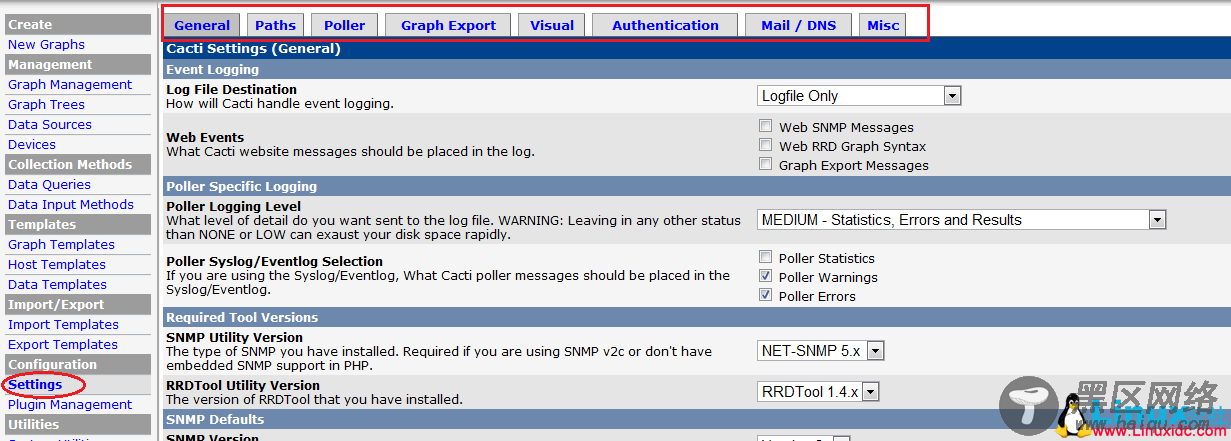Go to Data Templates
The width and height of the screenshot is (1231, 441).
click(x=57, y=284)
